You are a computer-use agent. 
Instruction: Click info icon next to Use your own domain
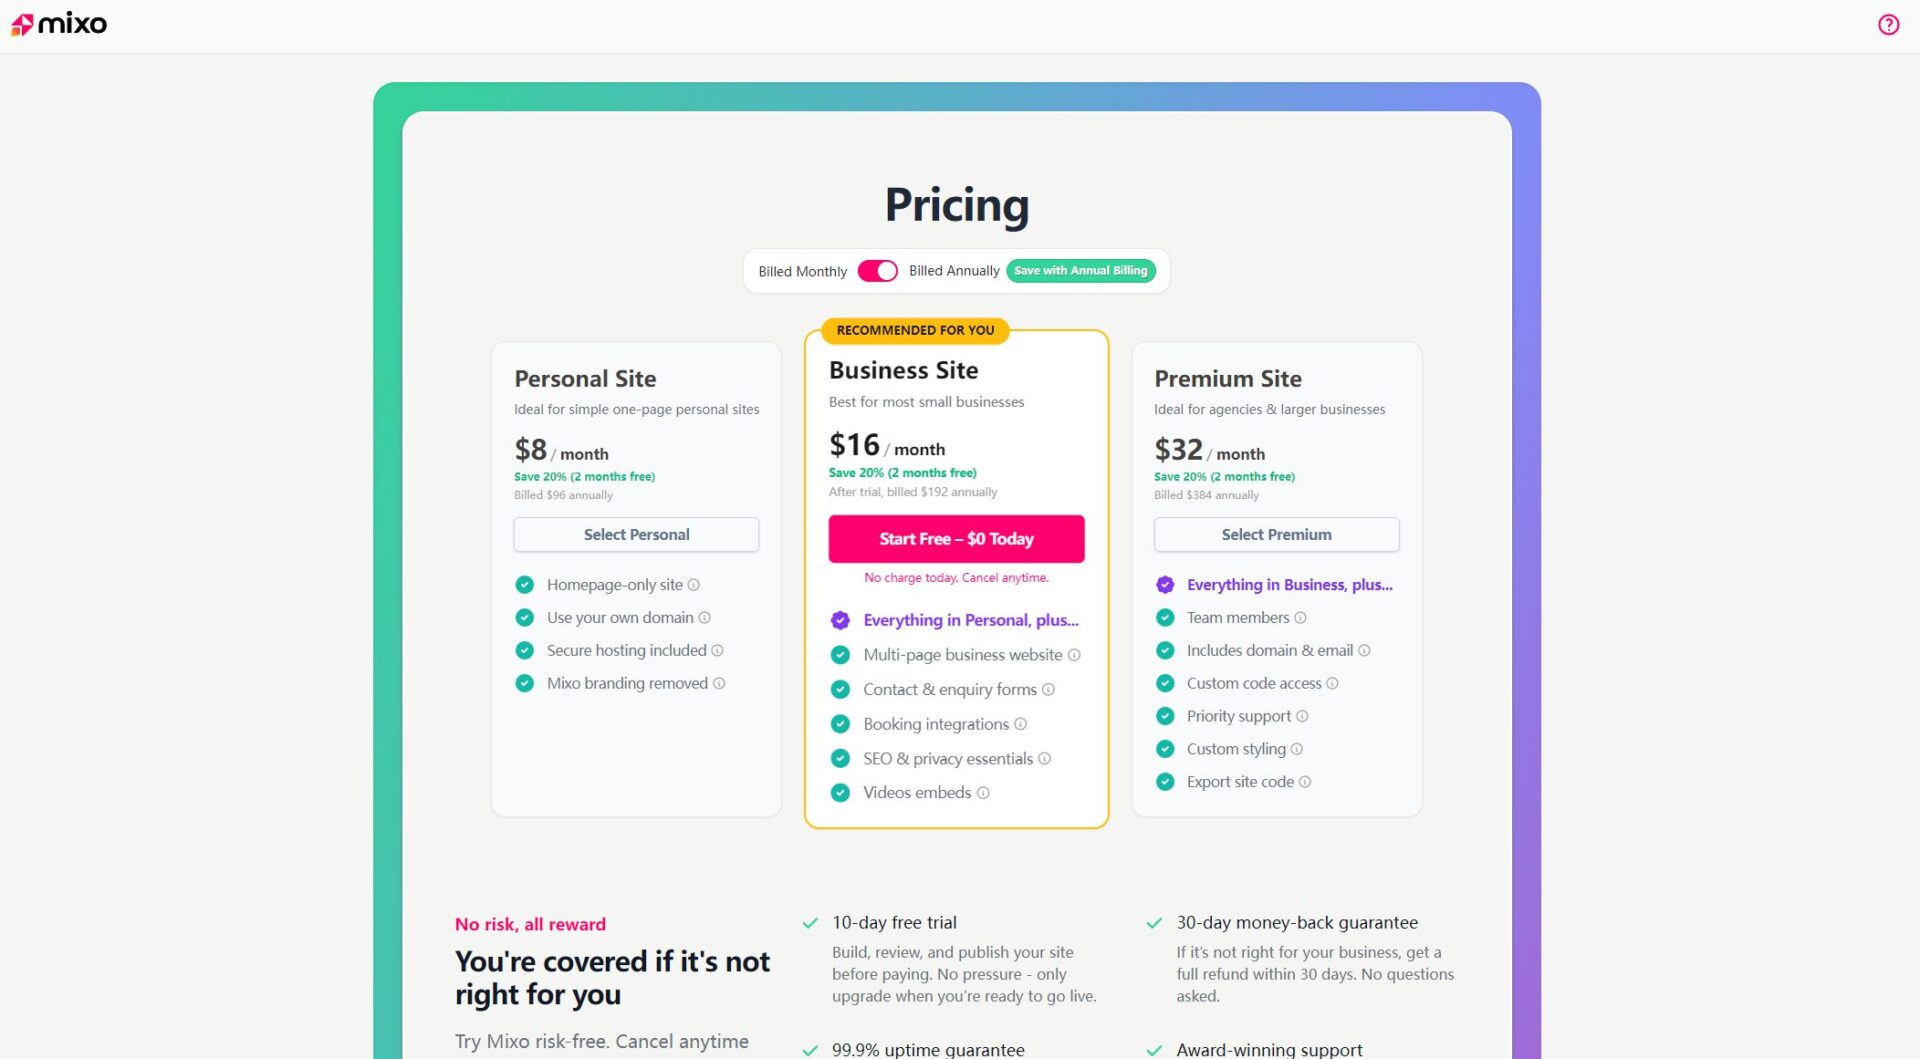click(x=705, y=618)
